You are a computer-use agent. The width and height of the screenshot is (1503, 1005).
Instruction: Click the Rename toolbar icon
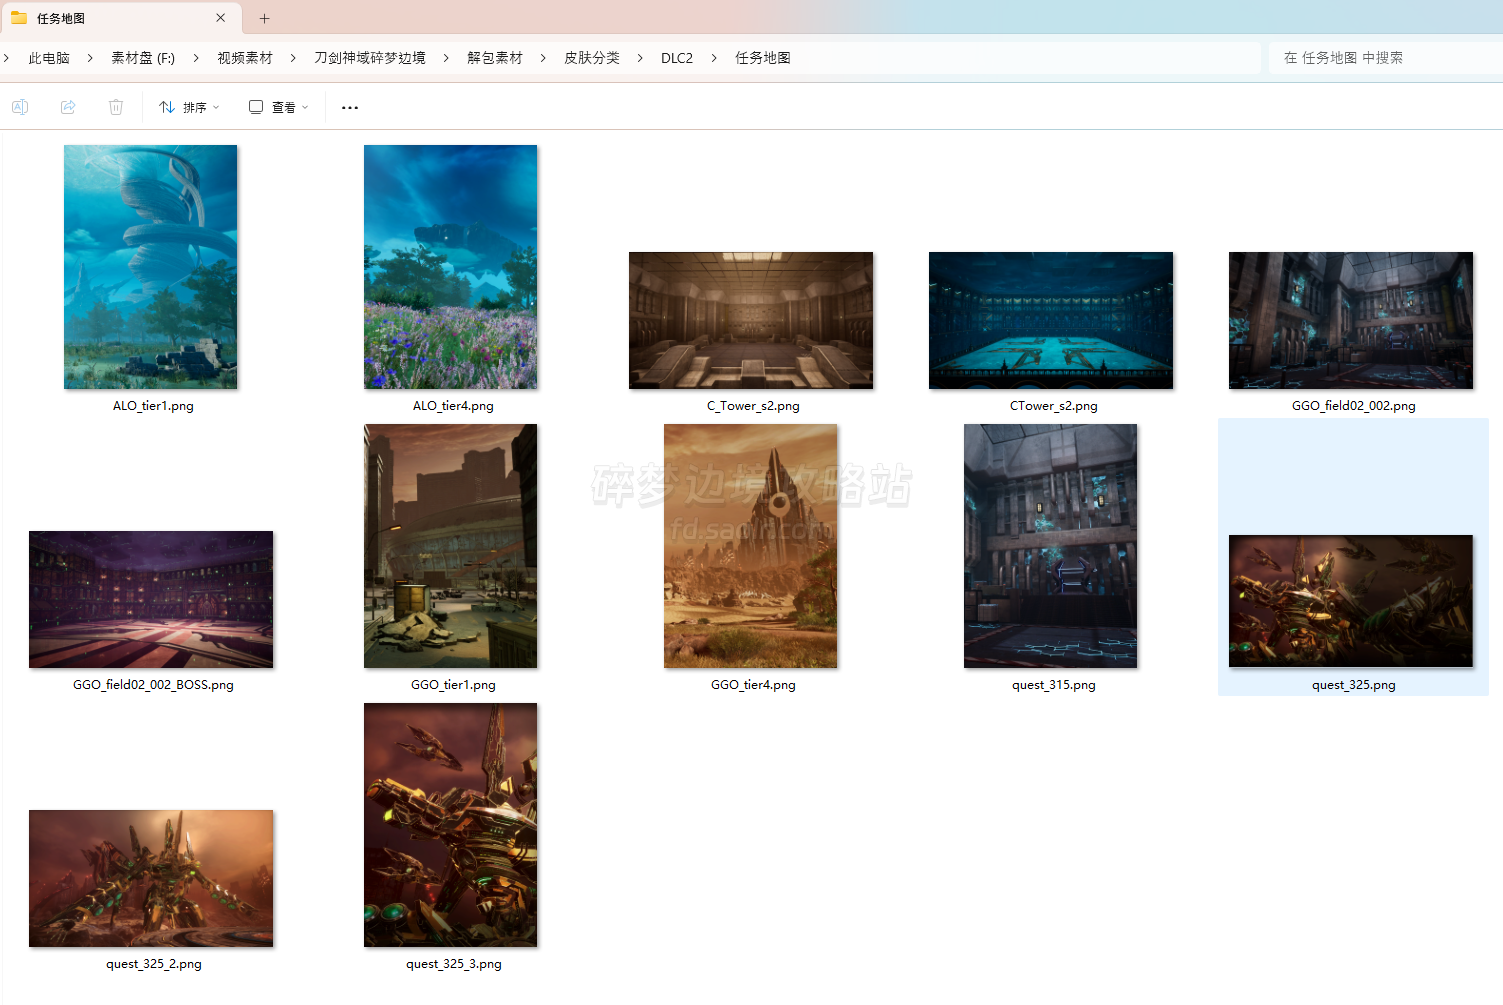point(20,107)
